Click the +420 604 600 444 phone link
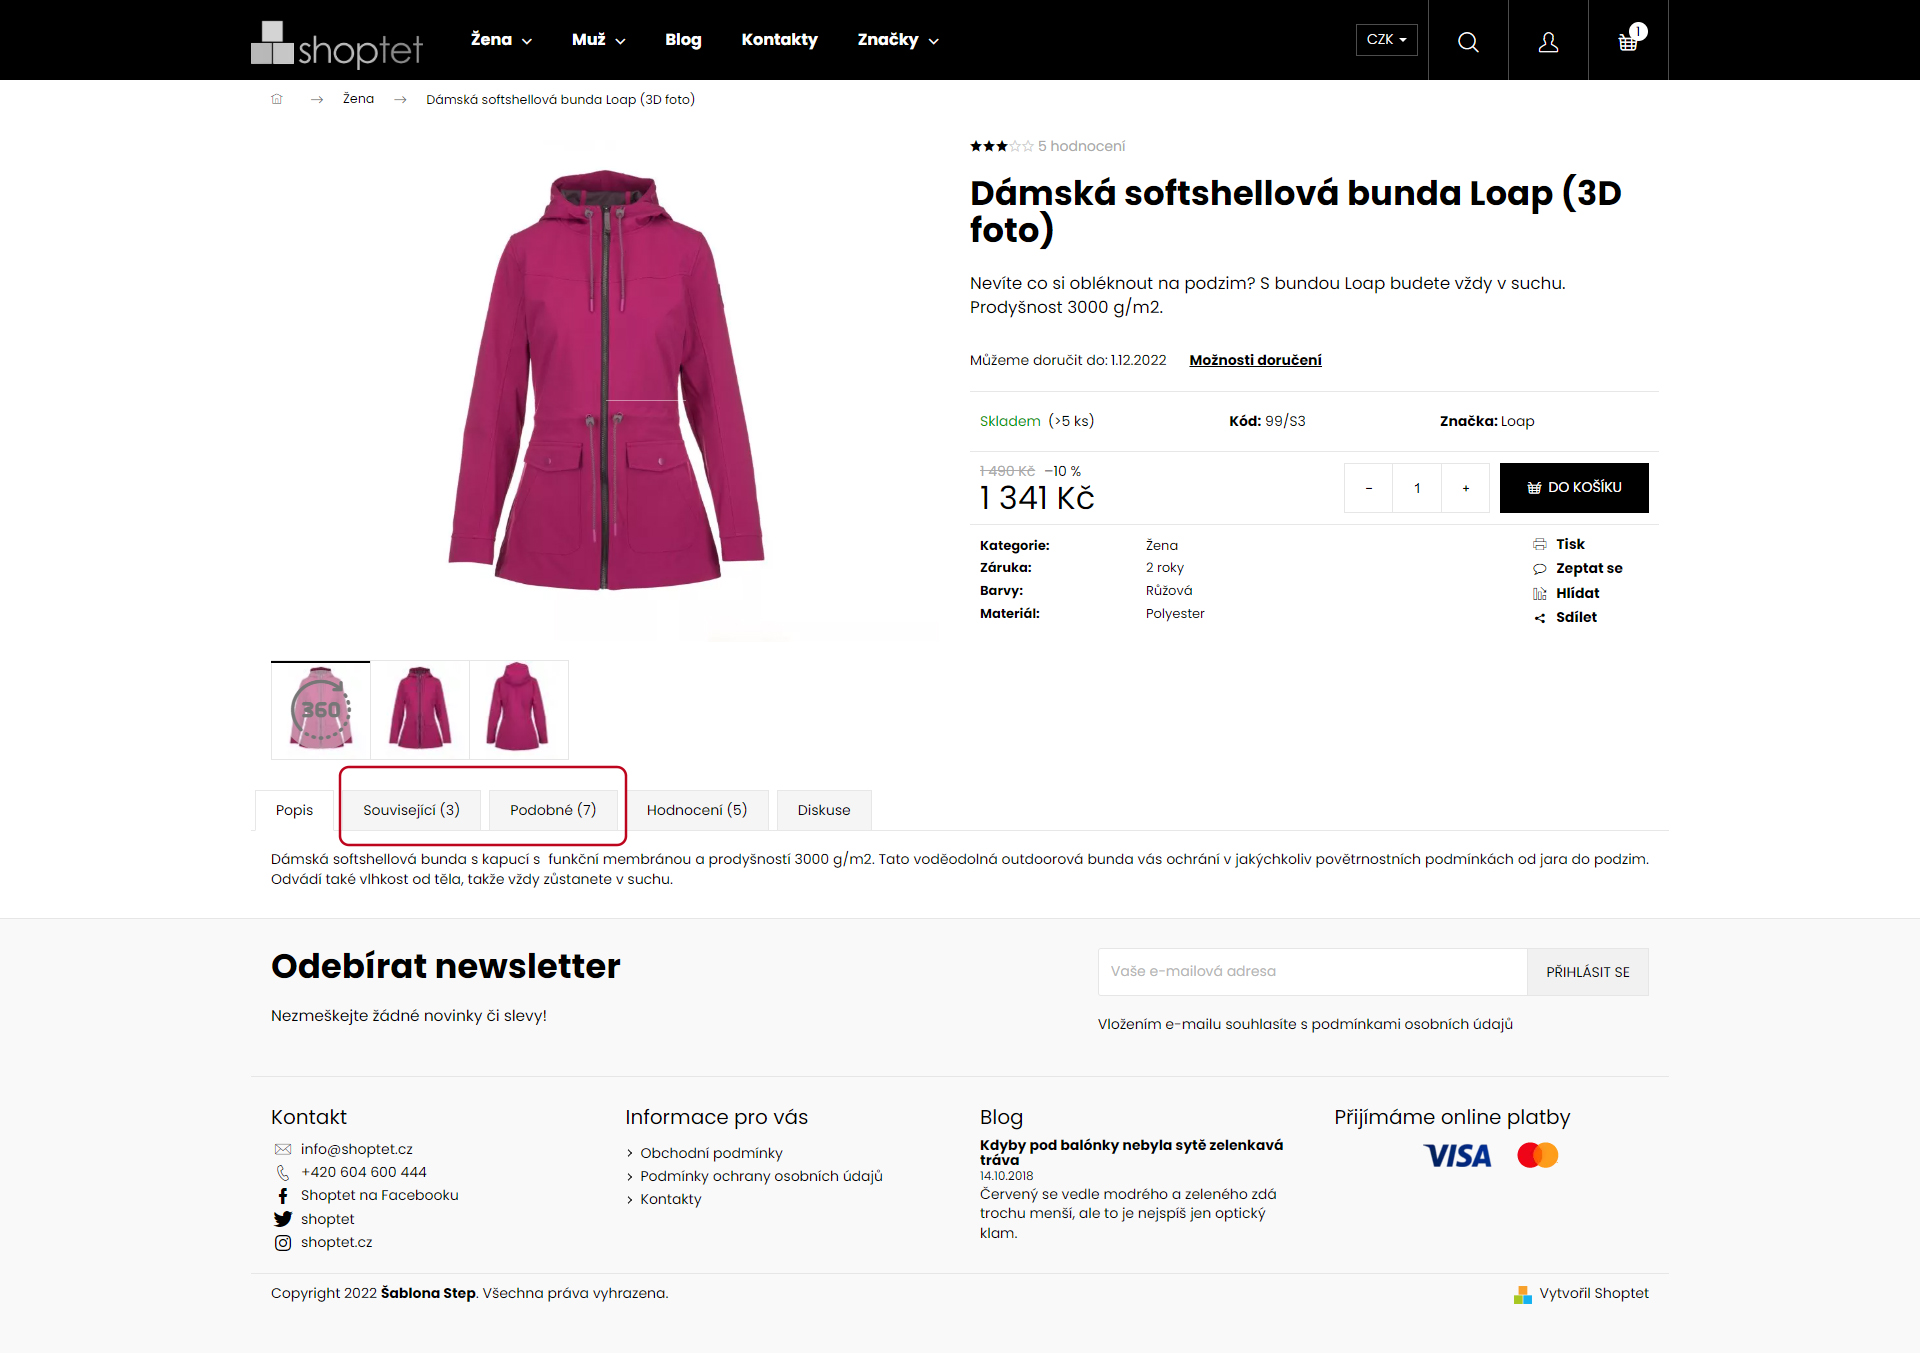This screenshot has width=1920, height=1353. (x=363, y=1172)
